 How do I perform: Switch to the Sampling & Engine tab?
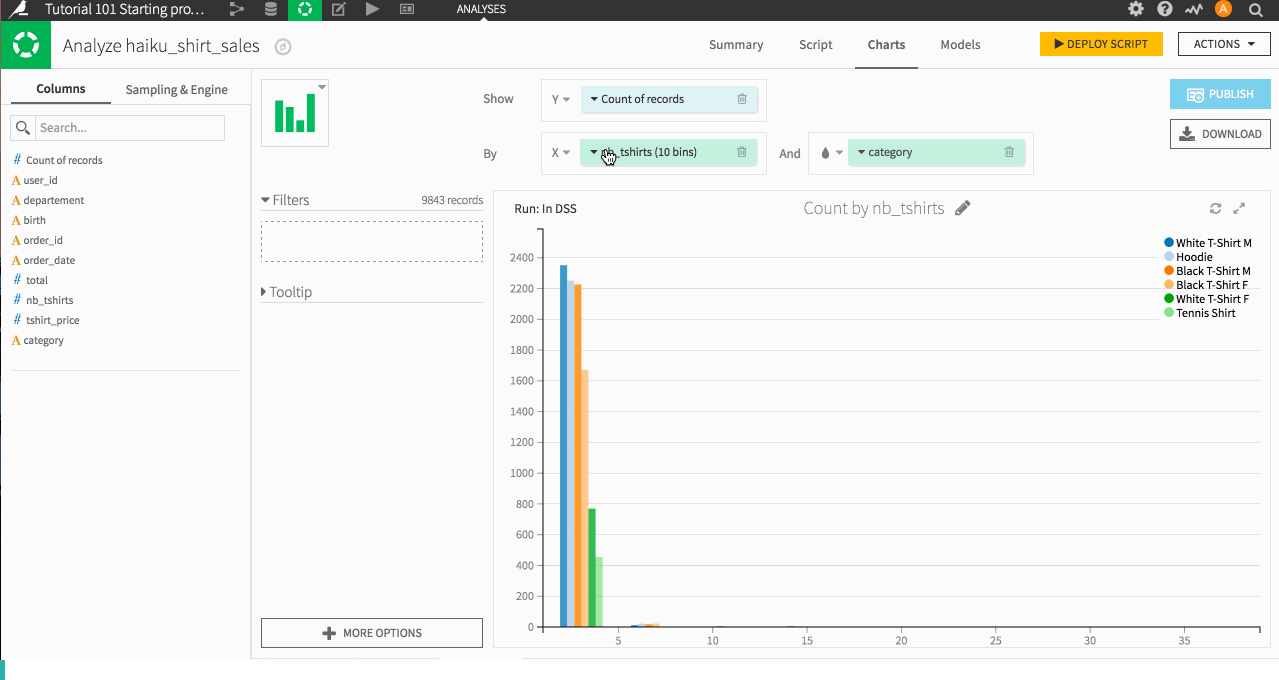pyautogui.click(x=176, y=89)
